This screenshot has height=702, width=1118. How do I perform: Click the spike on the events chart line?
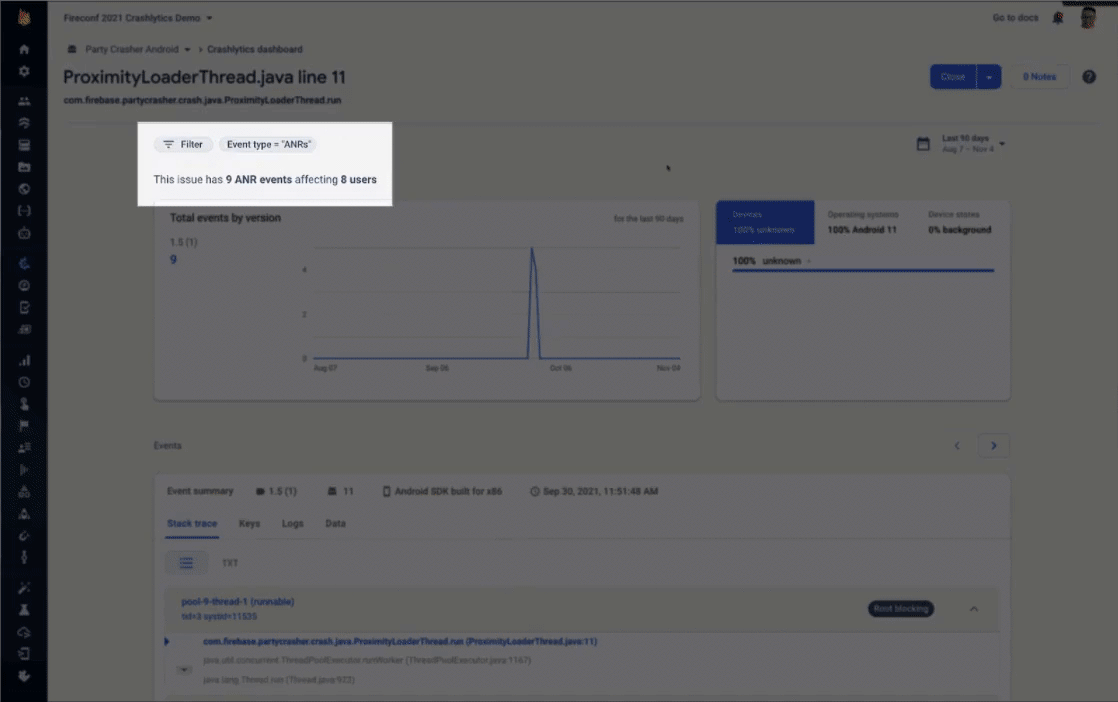[x=532, y=249]
